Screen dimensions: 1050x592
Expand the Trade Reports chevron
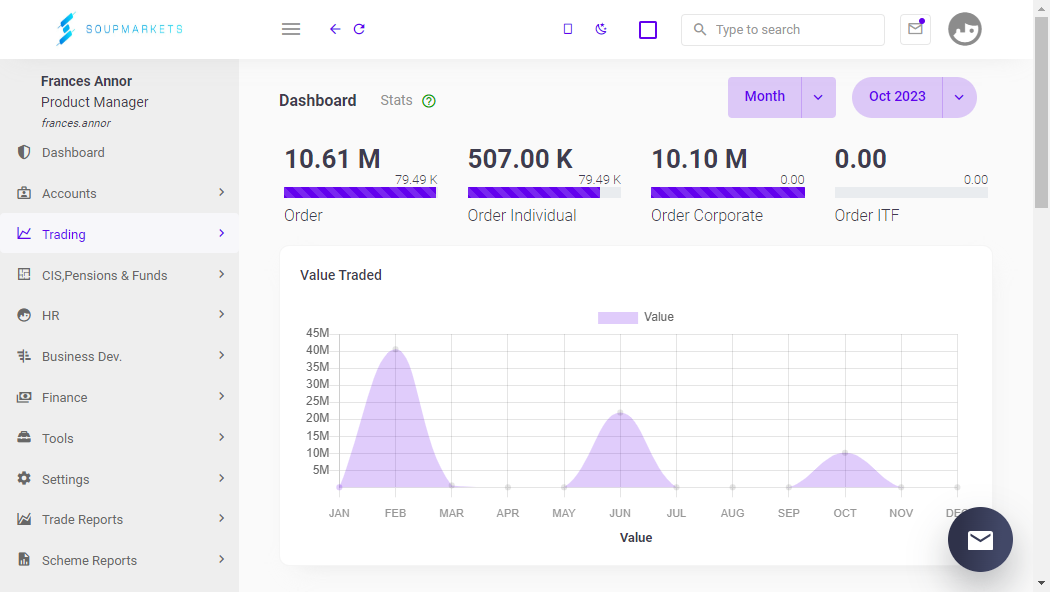click(222, 518)
